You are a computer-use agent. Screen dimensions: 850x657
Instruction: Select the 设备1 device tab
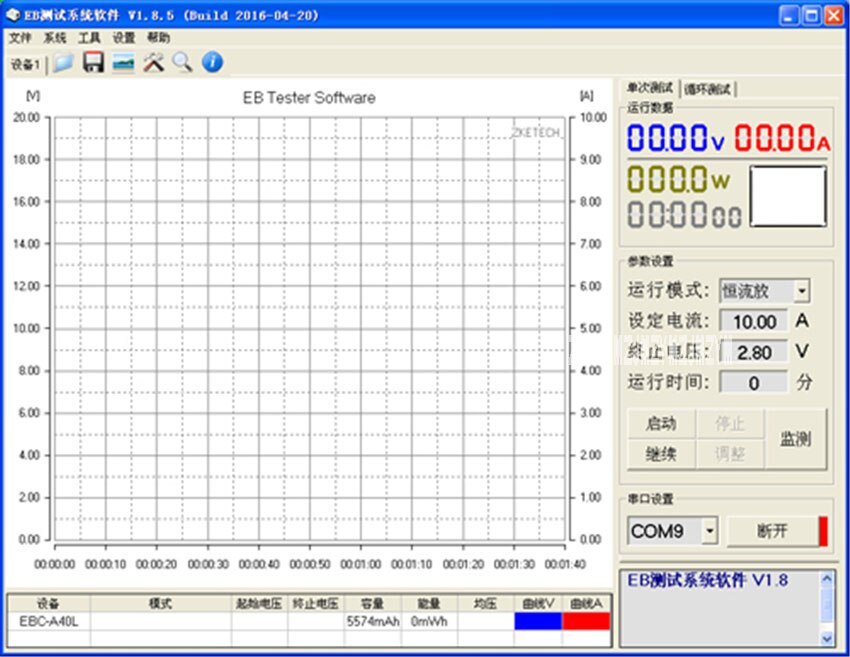point(26,63)
